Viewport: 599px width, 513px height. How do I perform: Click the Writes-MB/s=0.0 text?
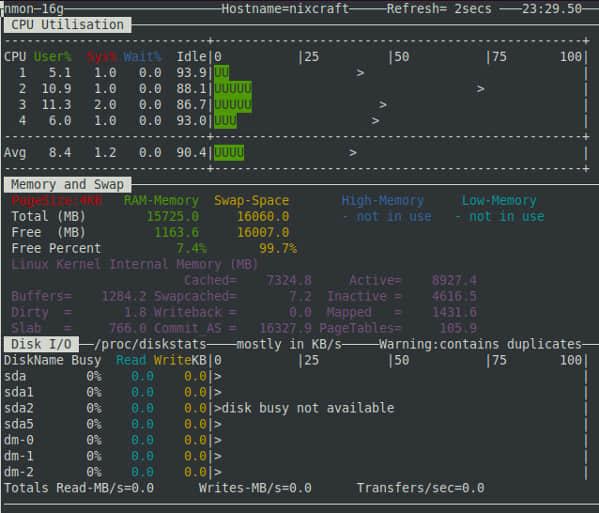255,488
